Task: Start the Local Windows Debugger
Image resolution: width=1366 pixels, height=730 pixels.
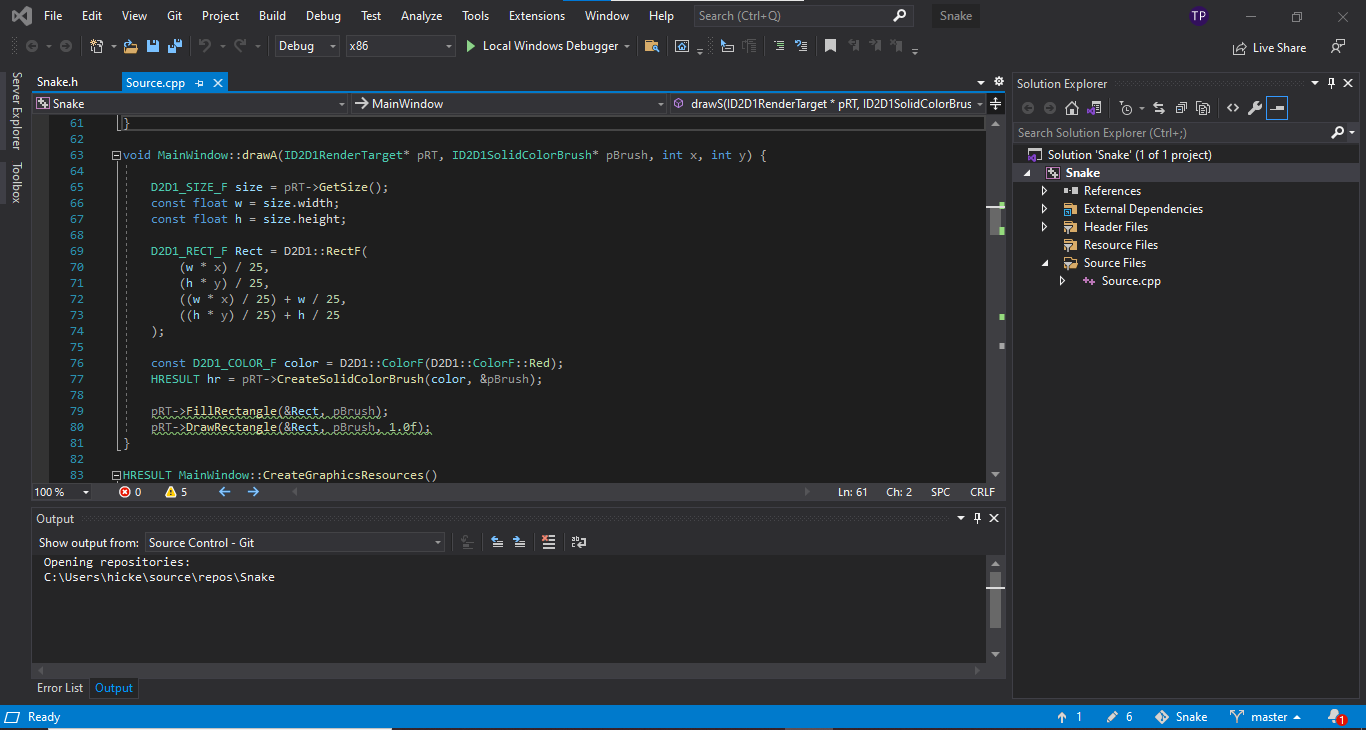Action: (x=539, y=46)
